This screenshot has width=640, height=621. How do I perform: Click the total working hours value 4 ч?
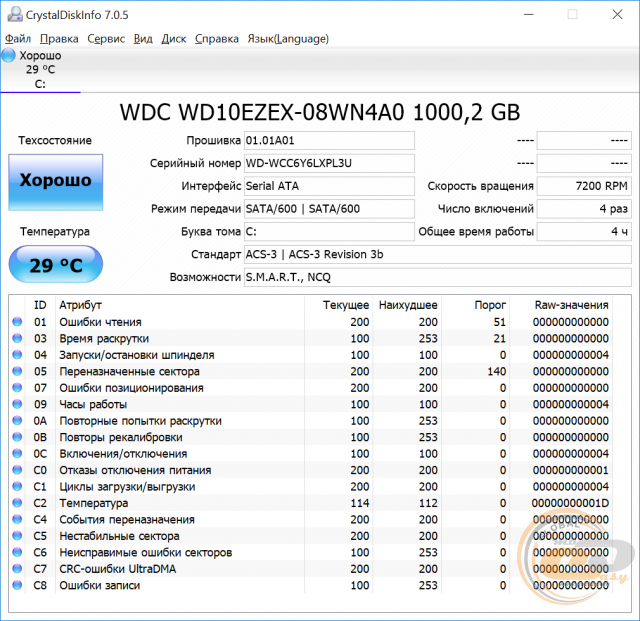pos(584,232)
